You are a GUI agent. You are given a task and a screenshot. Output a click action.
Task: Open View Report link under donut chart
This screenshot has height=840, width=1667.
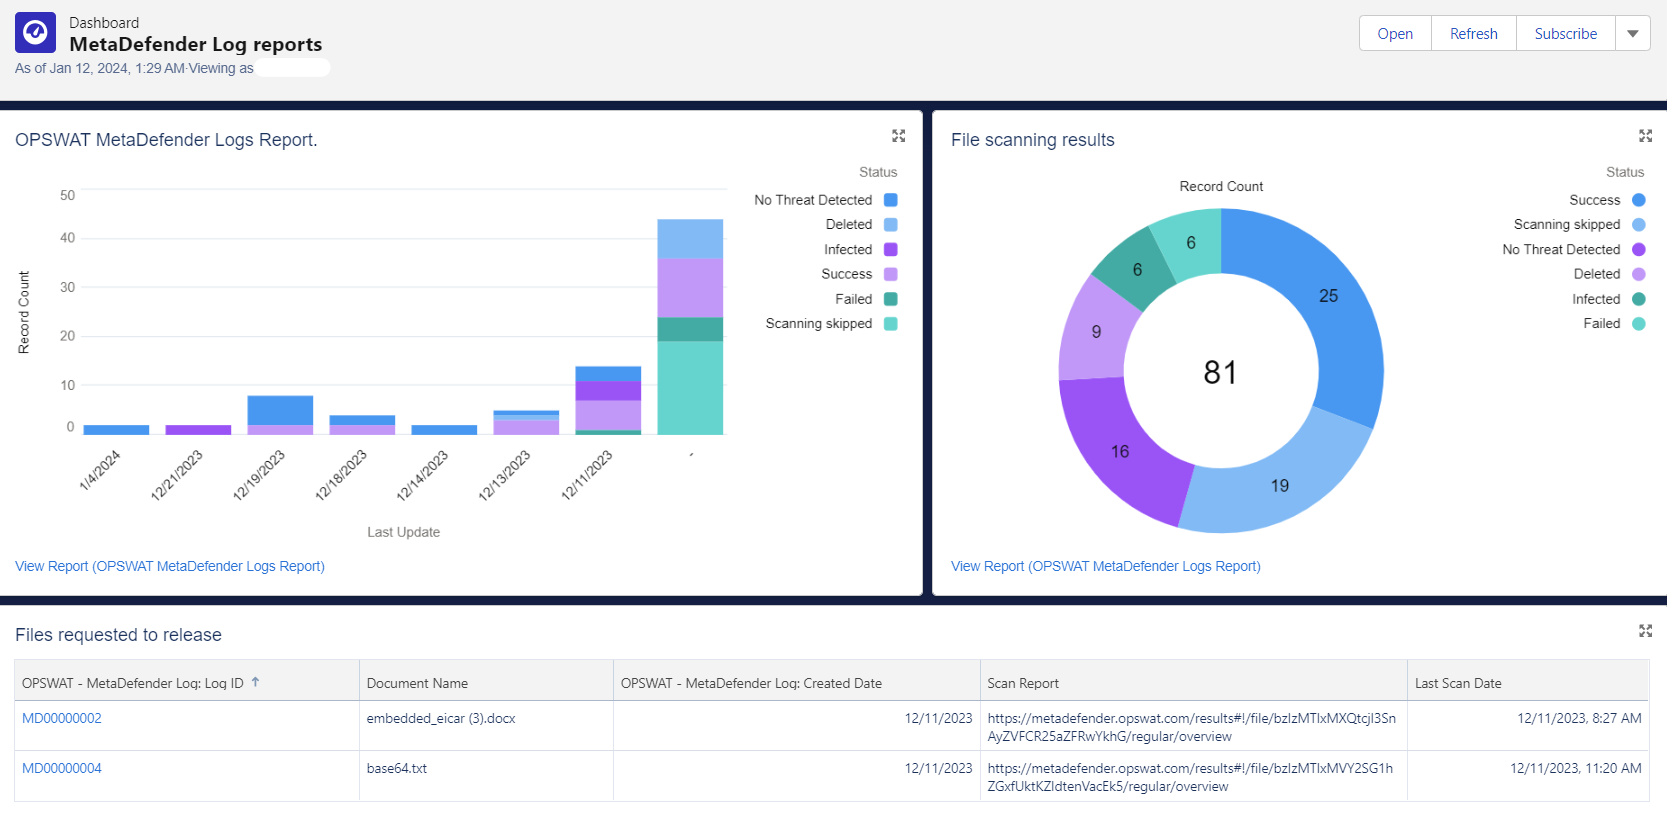coord(1105,566)
